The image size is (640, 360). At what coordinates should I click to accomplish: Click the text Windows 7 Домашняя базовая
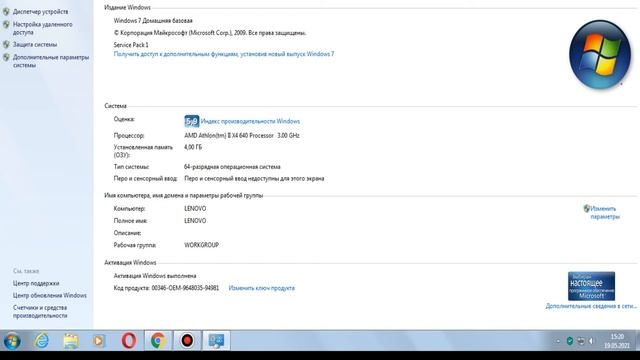point(153,20)
